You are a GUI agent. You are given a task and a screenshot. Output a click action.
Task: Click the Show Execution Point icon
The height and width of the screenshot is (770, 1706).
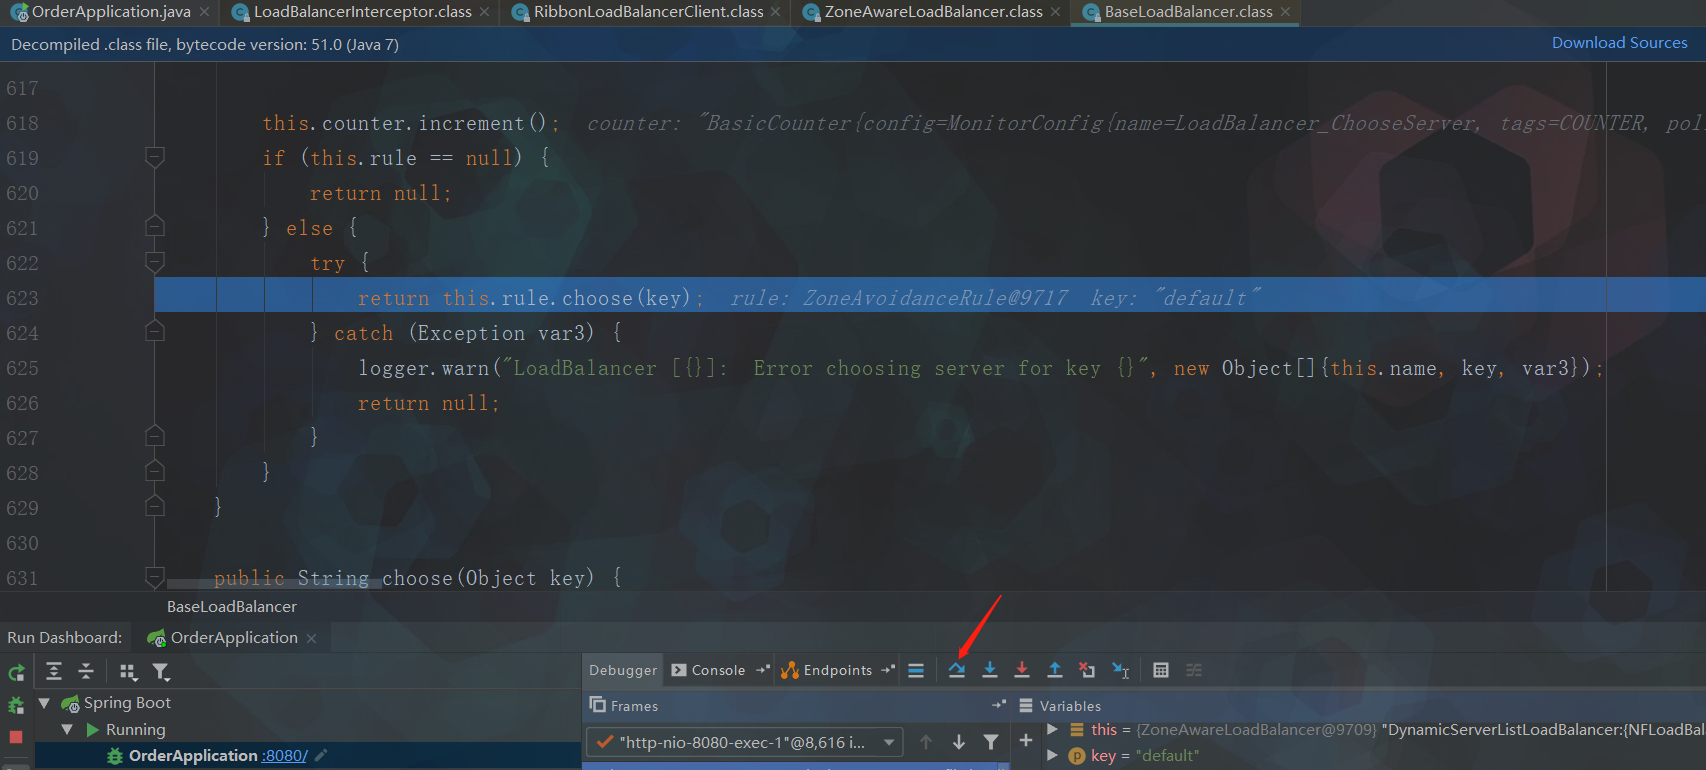[916, 670]
